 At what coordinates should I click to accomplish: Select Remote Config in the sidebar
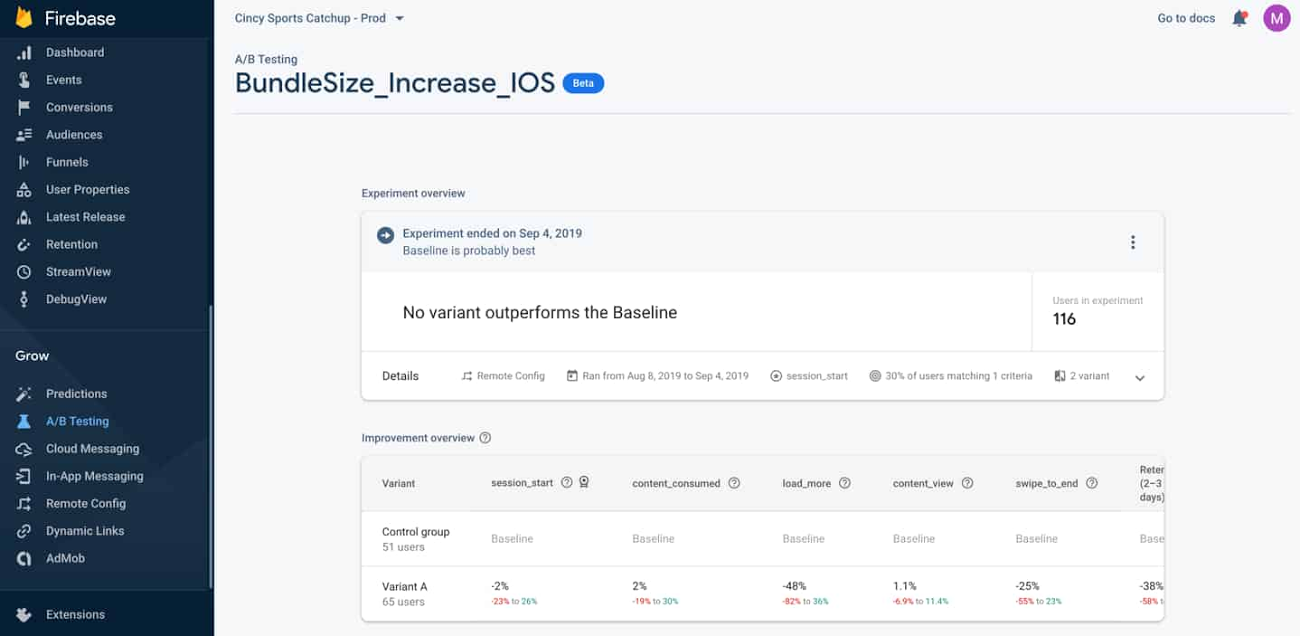(85, 504)
